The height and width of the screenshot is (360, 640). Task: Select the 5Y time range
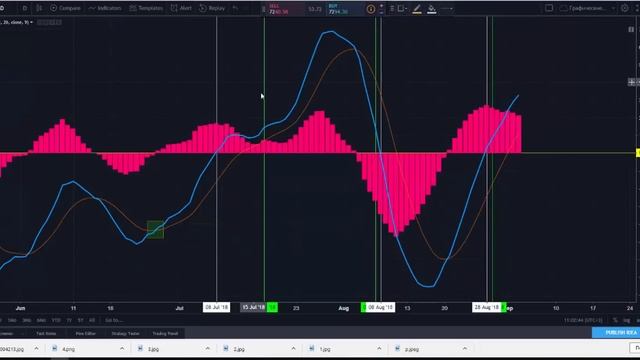pos(80,320)
